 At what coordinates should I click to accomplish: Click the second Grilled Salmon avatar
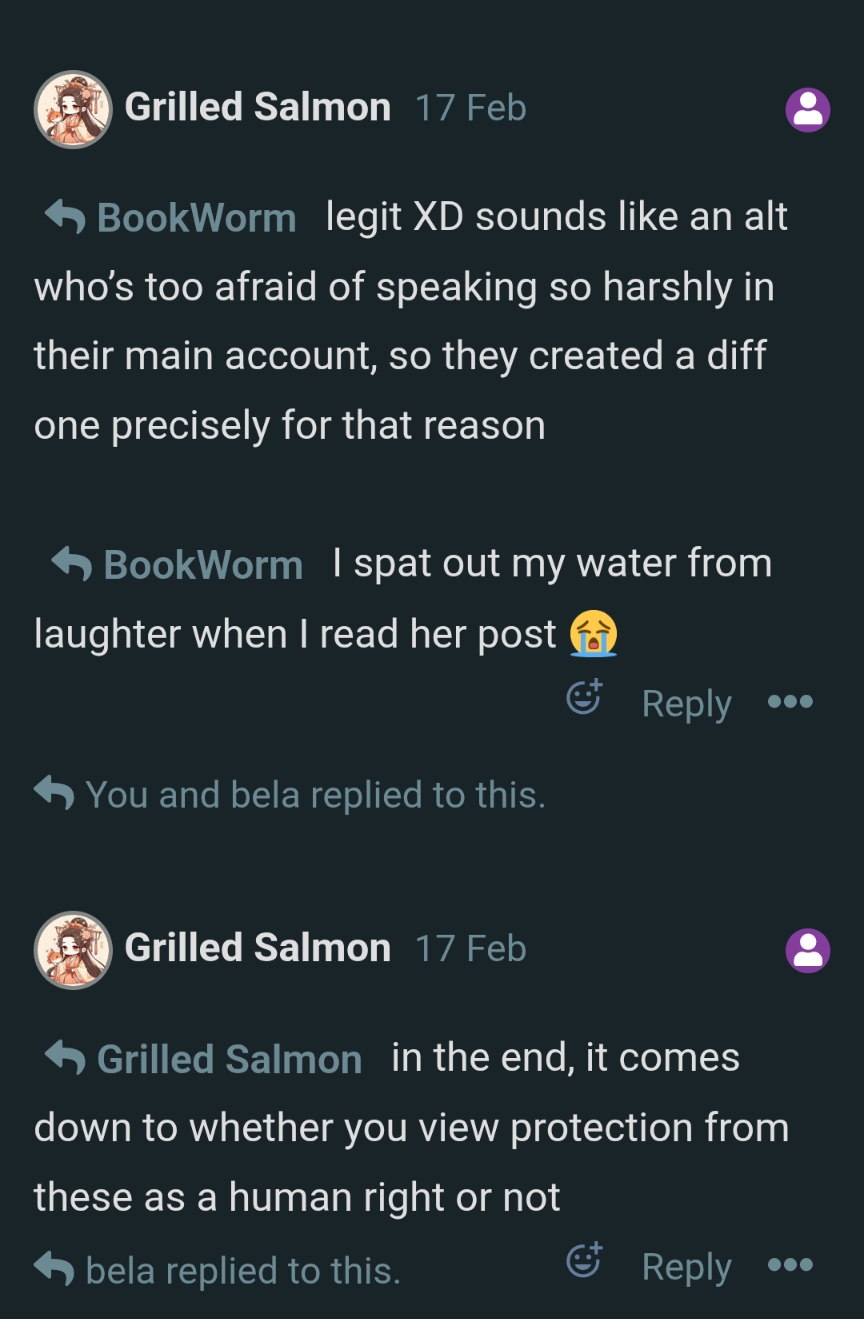[x=73, y=950]
